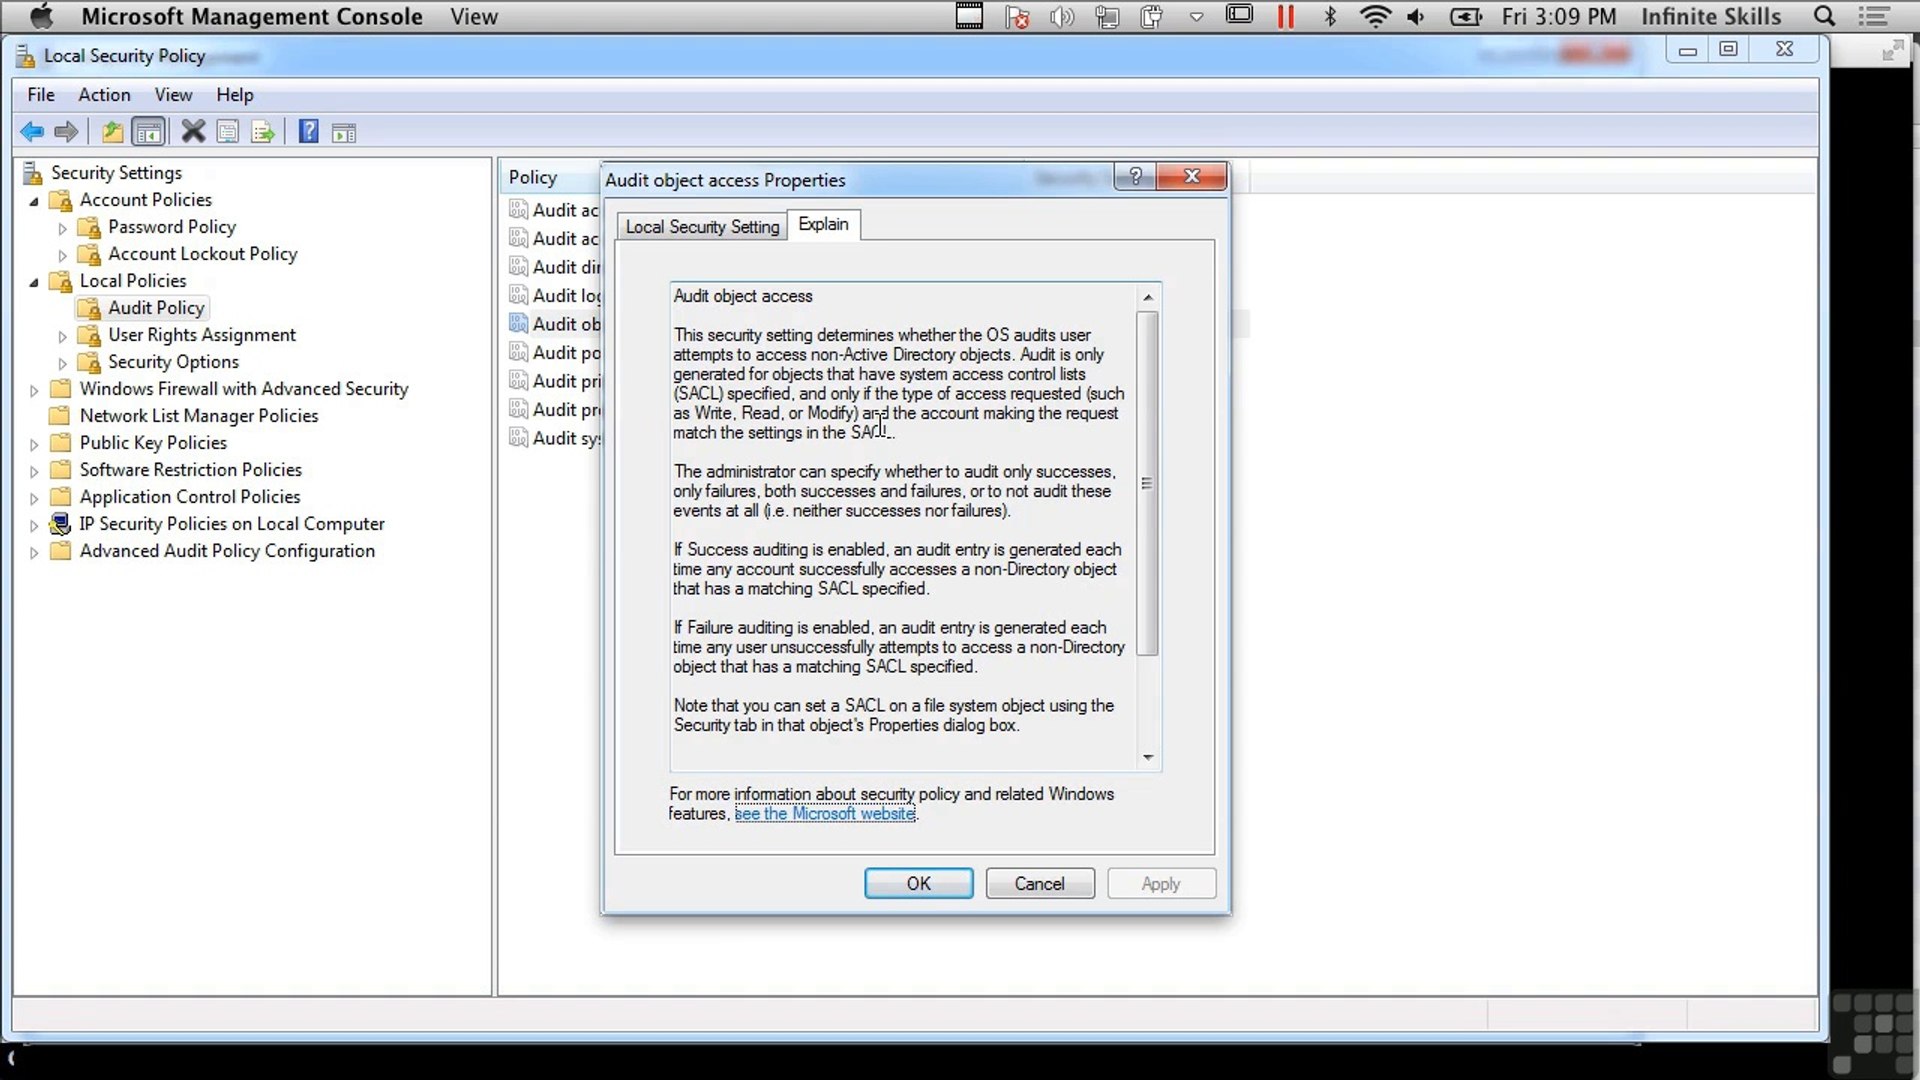Click the red pause bars menu bar icon
1920x1080 pixels.
[1286, 16]
